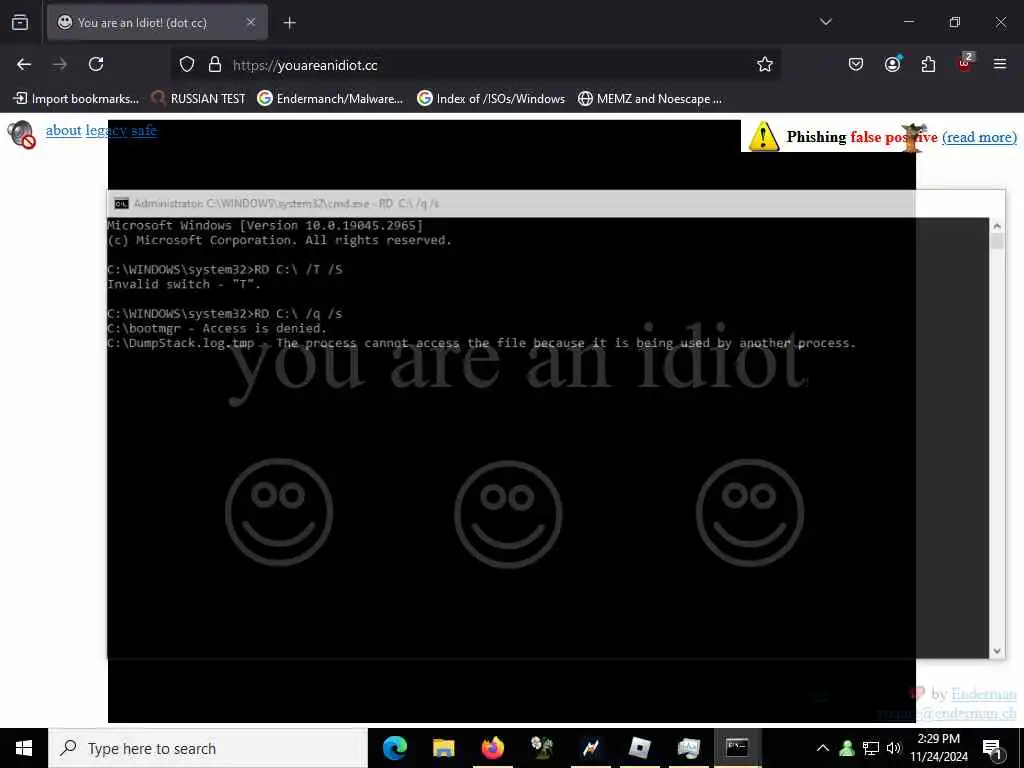Bookmark this page with the star icon
This screenshot has height=768, width=1024.
tap(765, 65)
